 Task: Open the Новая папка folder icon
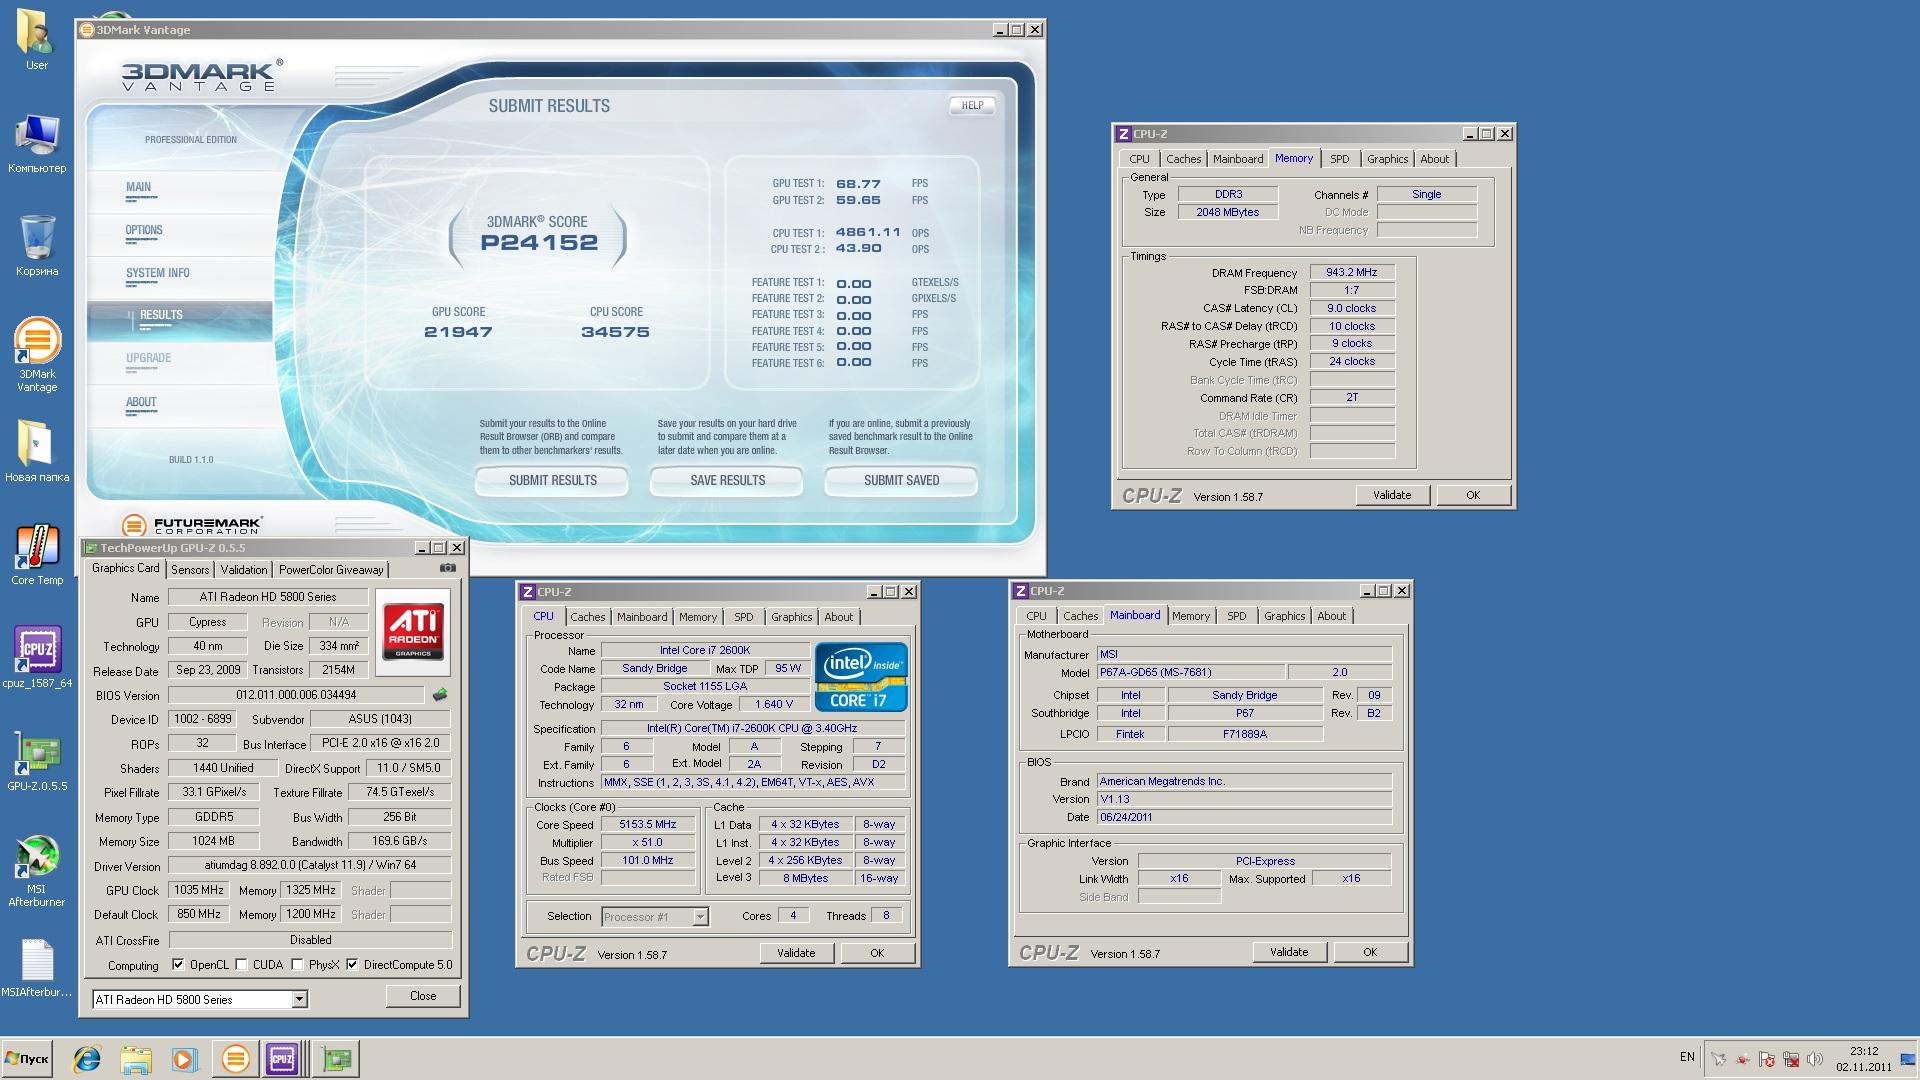coord(37,451)
